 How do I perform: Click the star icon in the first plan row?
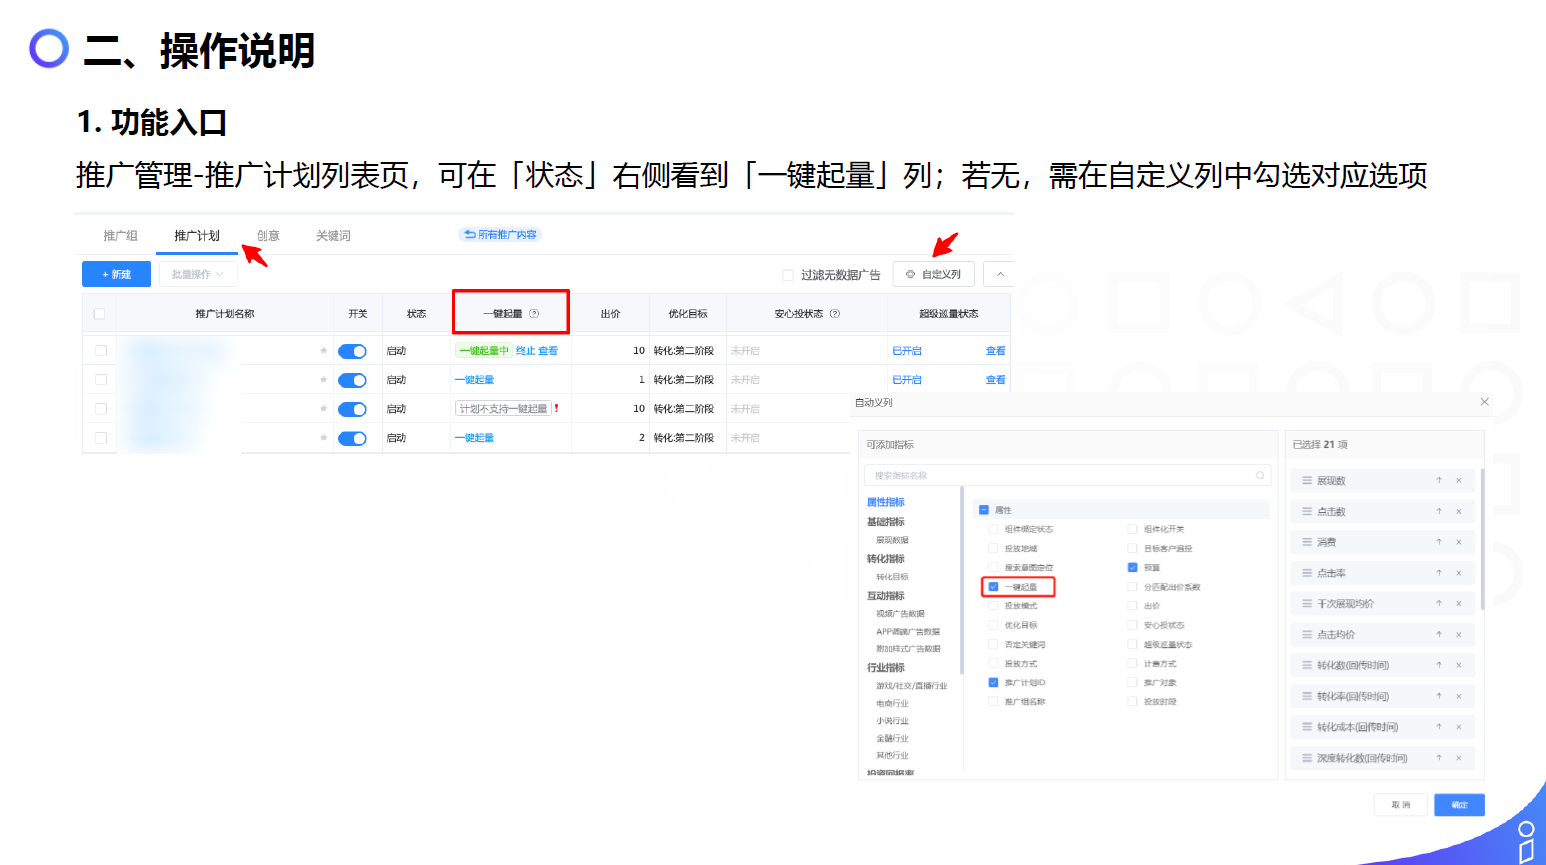point(323,351)
